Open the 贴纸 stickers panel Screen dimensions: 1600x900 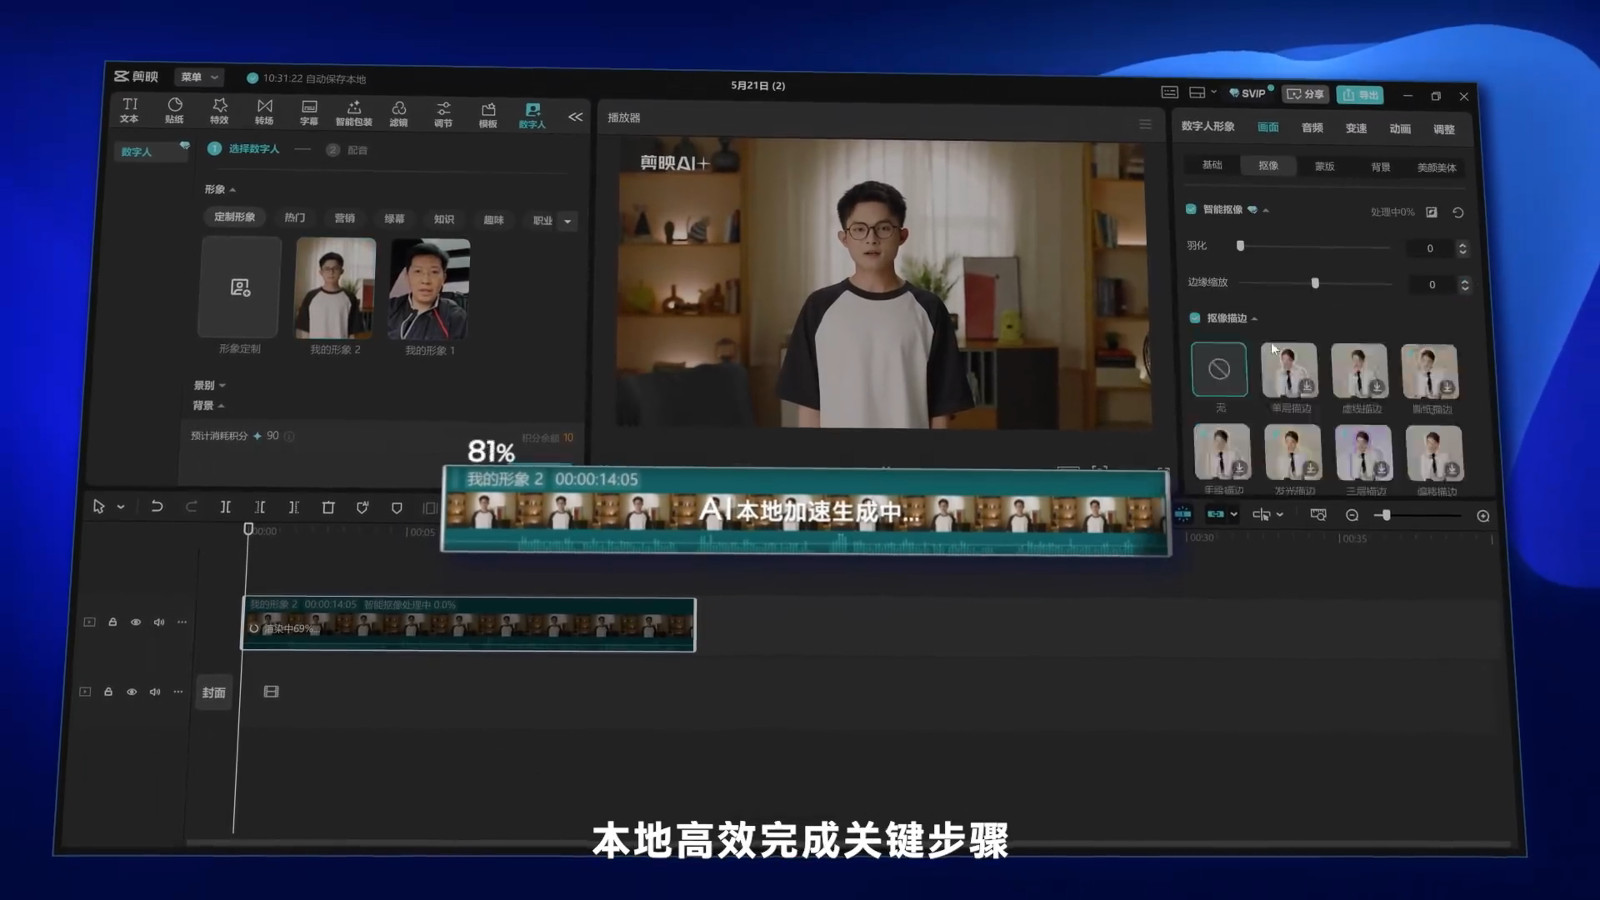coord(175,110)
